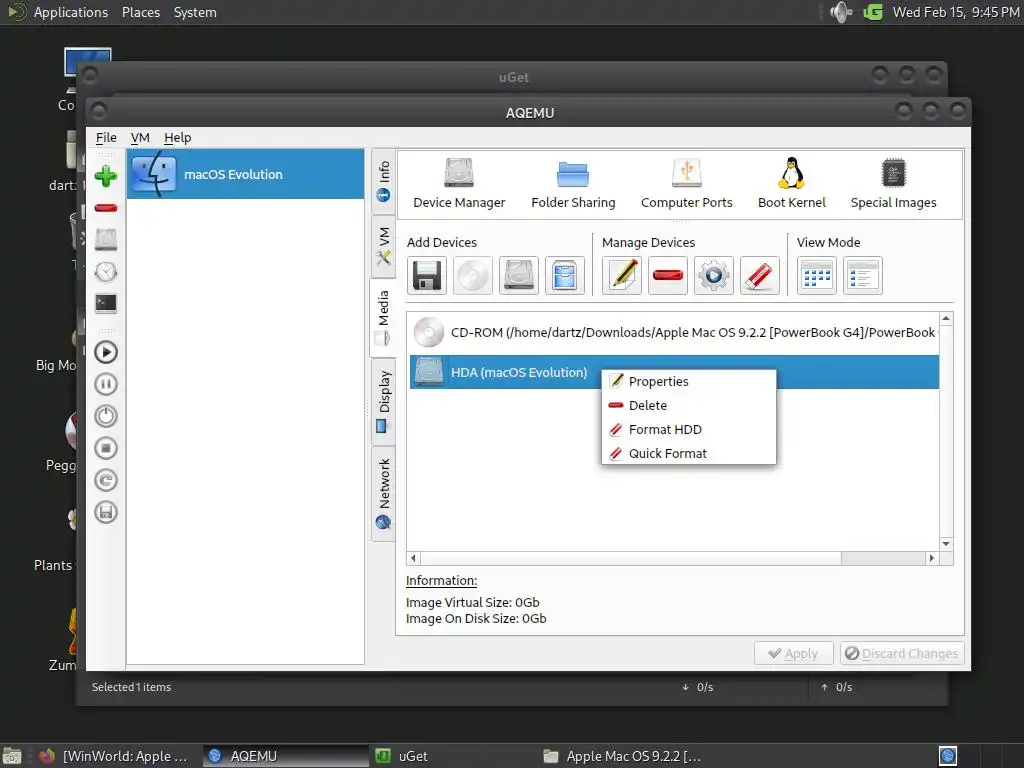Click the green plus Add VM icon
Viewport: 1024px width, 768px height.
(106, 176)
